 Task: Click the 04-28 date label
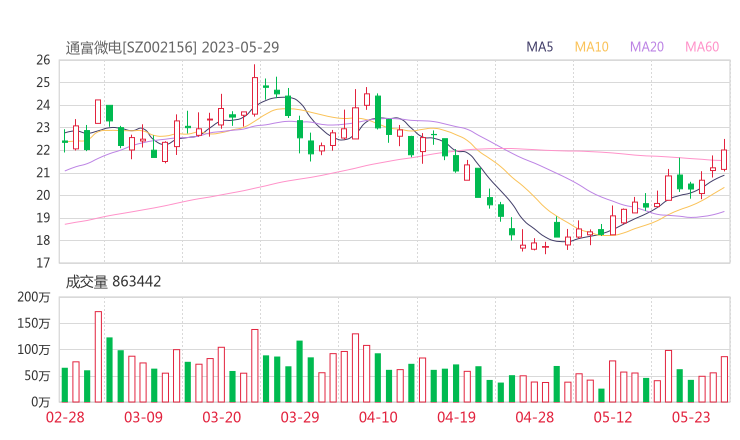click(x=535, y=417)
